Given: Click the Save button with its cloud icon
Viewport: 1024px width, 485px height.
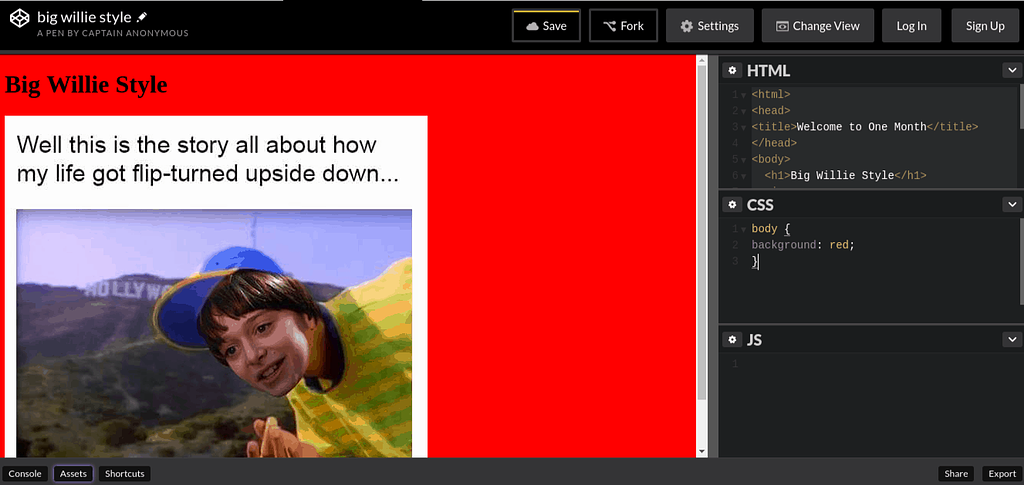Looking at the screenshot, I should pyautogui.click(x=546, y=26).
